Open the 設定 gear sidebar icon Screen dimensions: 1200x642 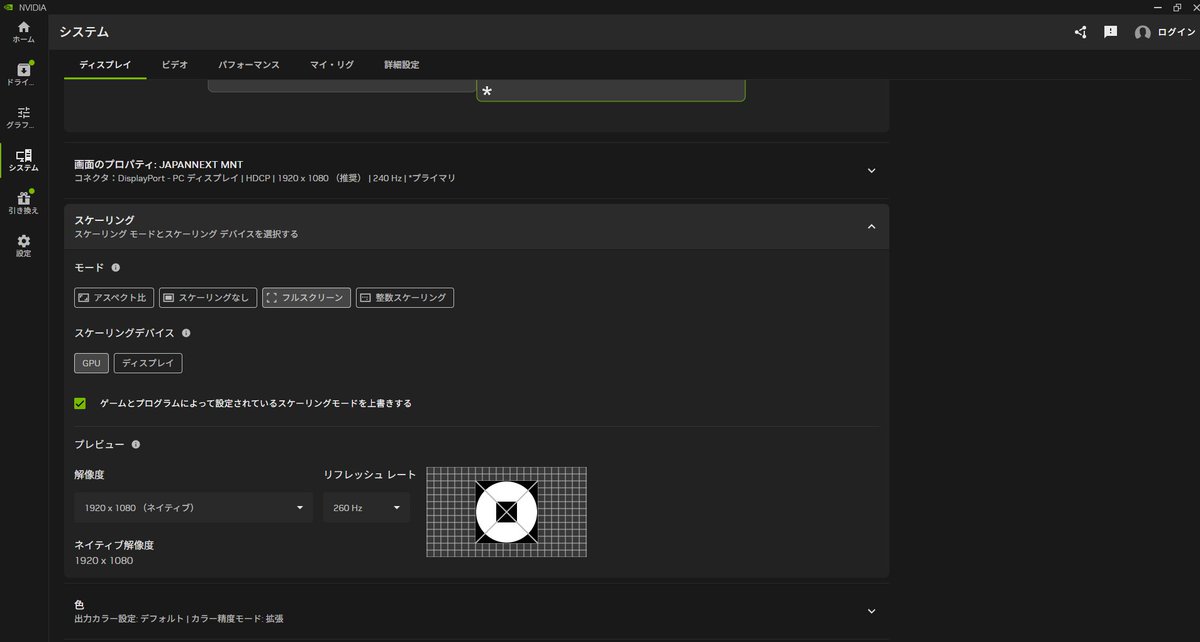(23, 246)
